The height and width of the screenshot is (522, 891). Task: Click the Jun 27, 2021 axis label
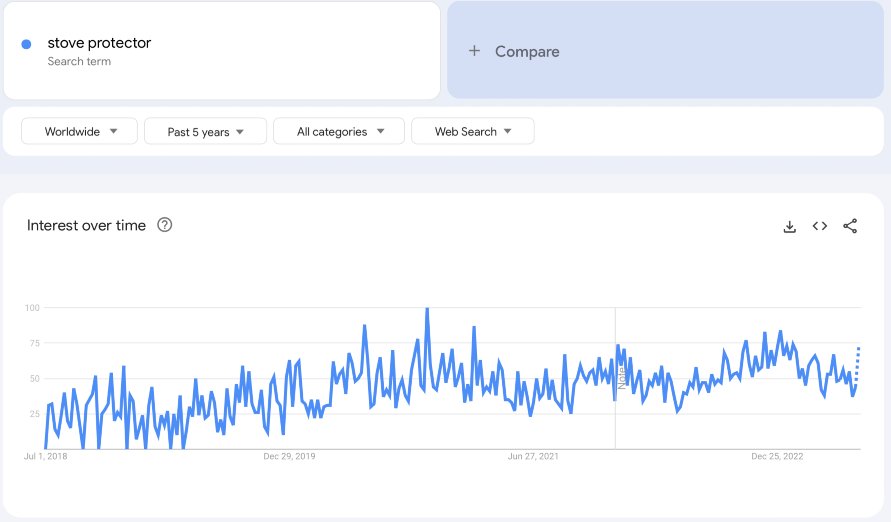(533, 456)
